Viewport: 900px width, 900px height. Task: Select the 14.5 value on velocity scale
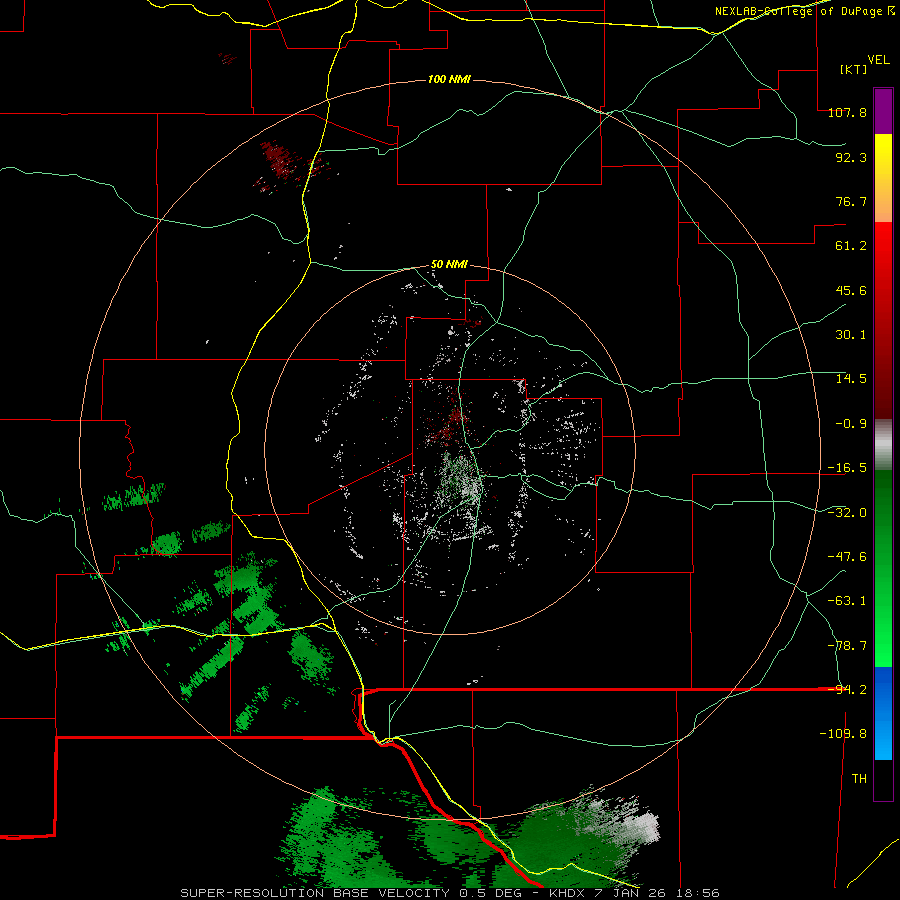(x=851, y=379)
